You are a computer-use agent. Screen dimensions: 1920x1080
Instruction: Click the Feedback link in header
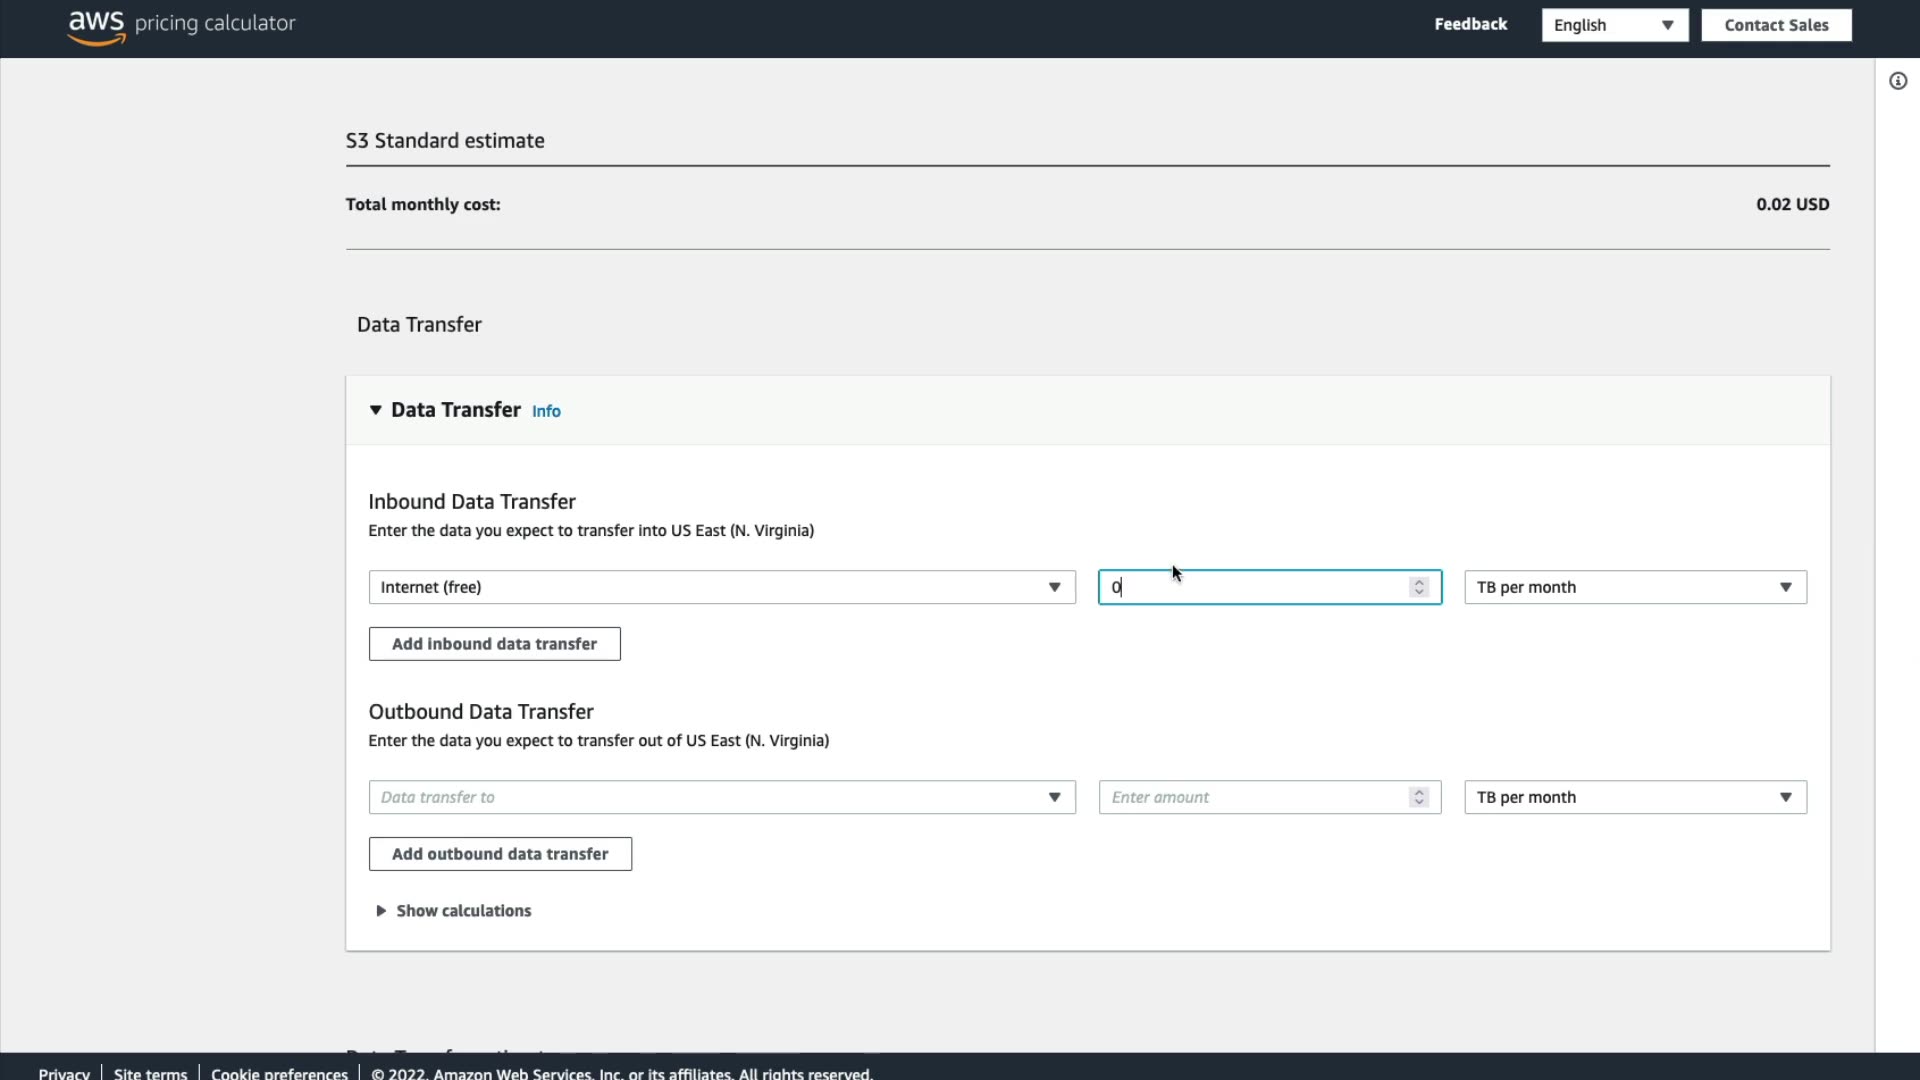coord(1470,24)
